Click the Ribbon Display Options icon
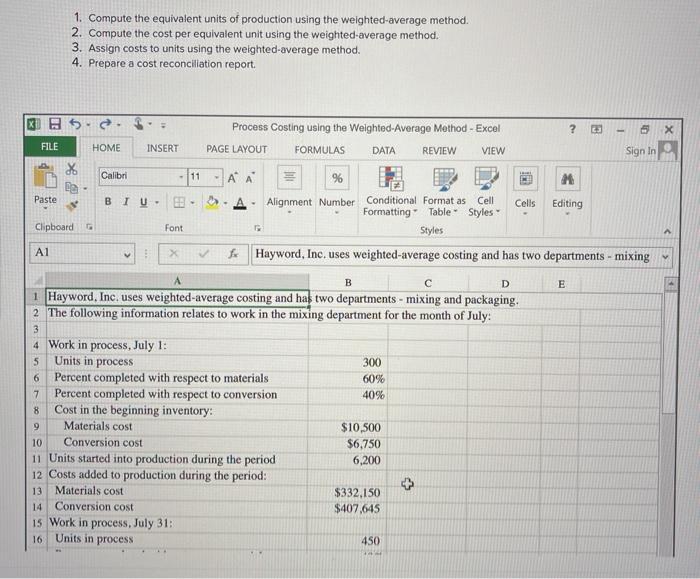The width and height of the screenshot is (700, 579). (596, 129)
